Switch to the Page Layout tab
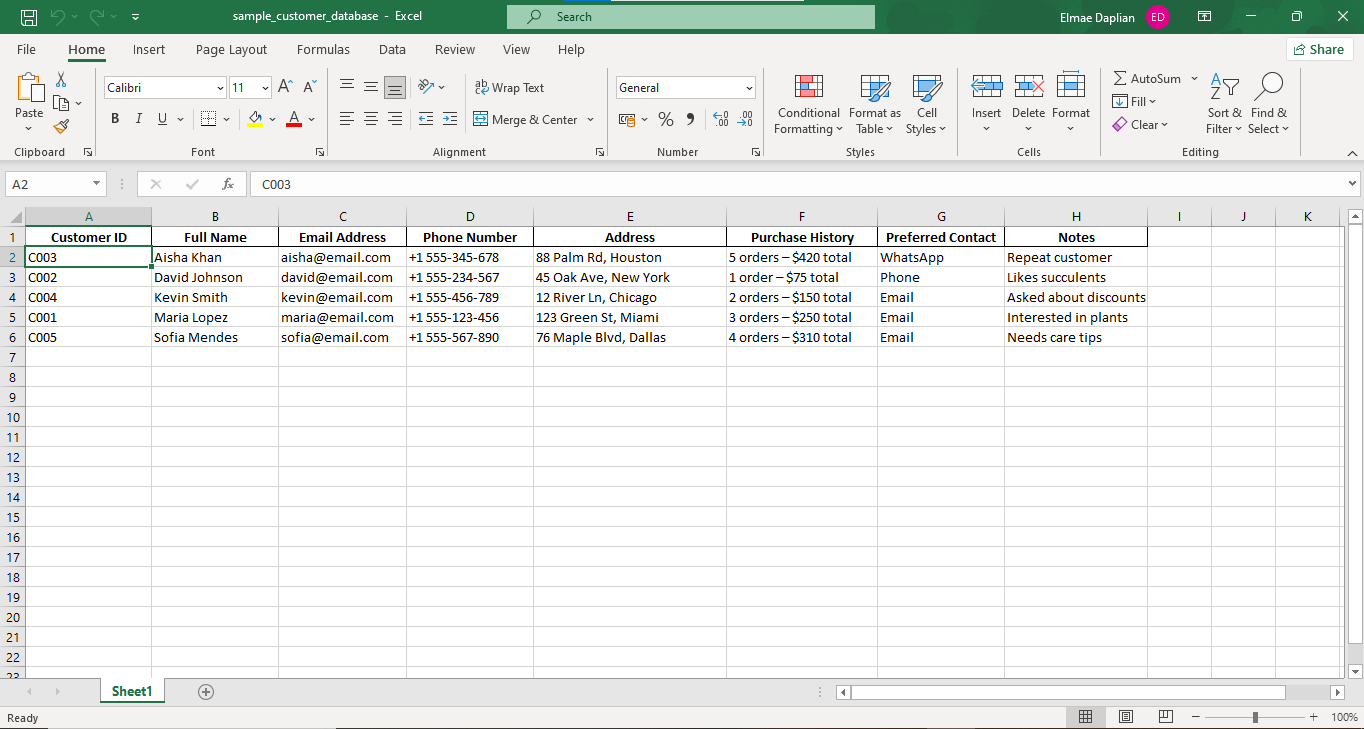1364x729 pixels. point(231,49)
